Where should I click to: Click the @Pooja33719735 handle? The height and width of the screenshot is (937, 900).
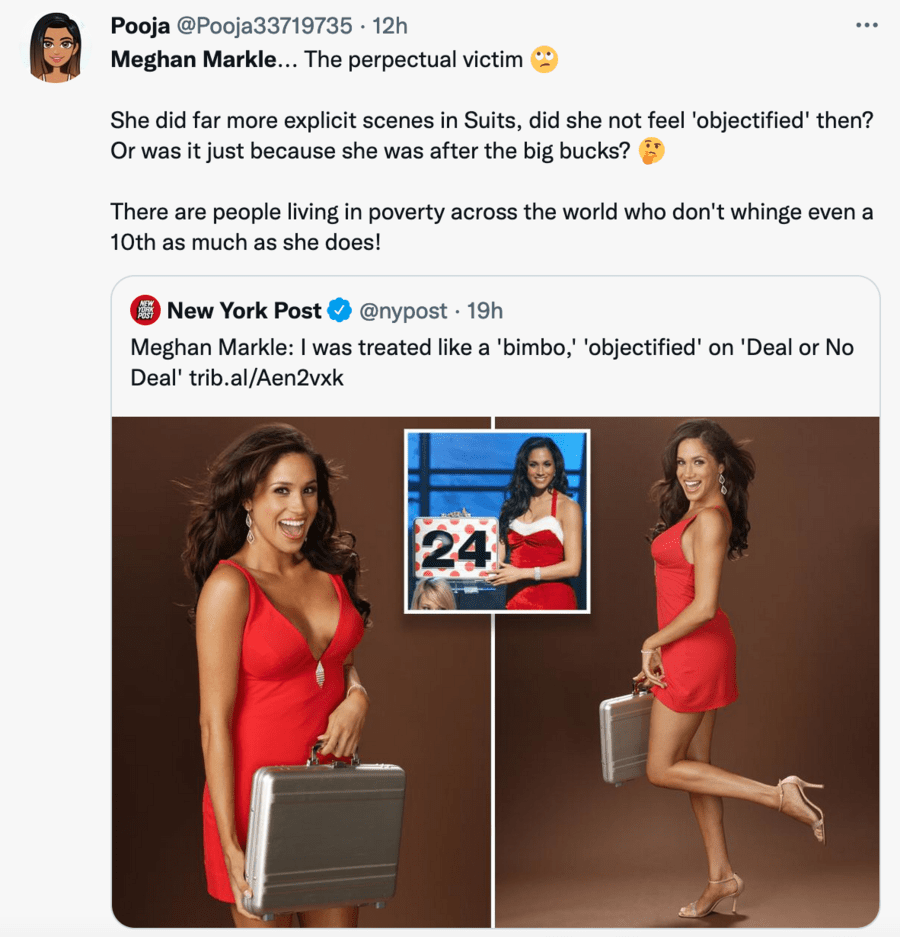[x=264, y=26]
